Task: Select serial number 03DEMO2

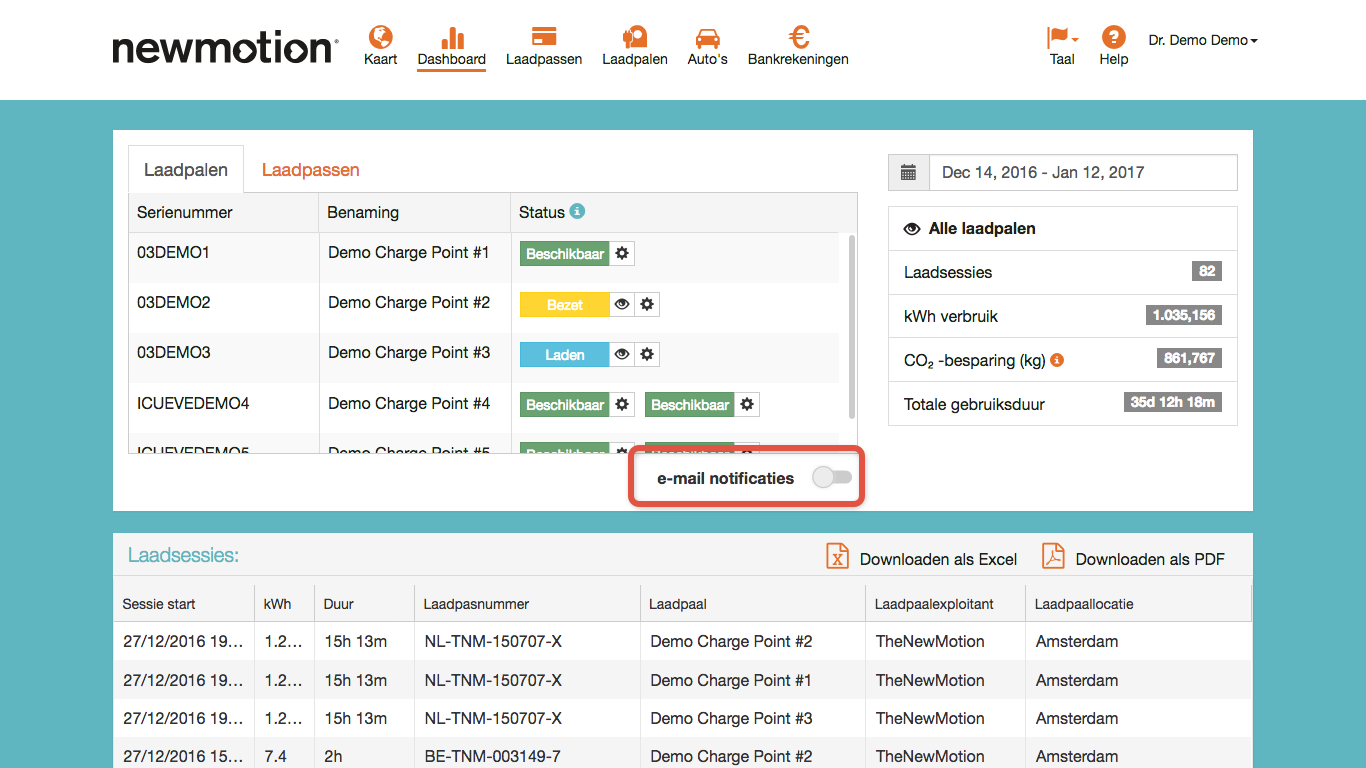Action: [x=173, y=303]
